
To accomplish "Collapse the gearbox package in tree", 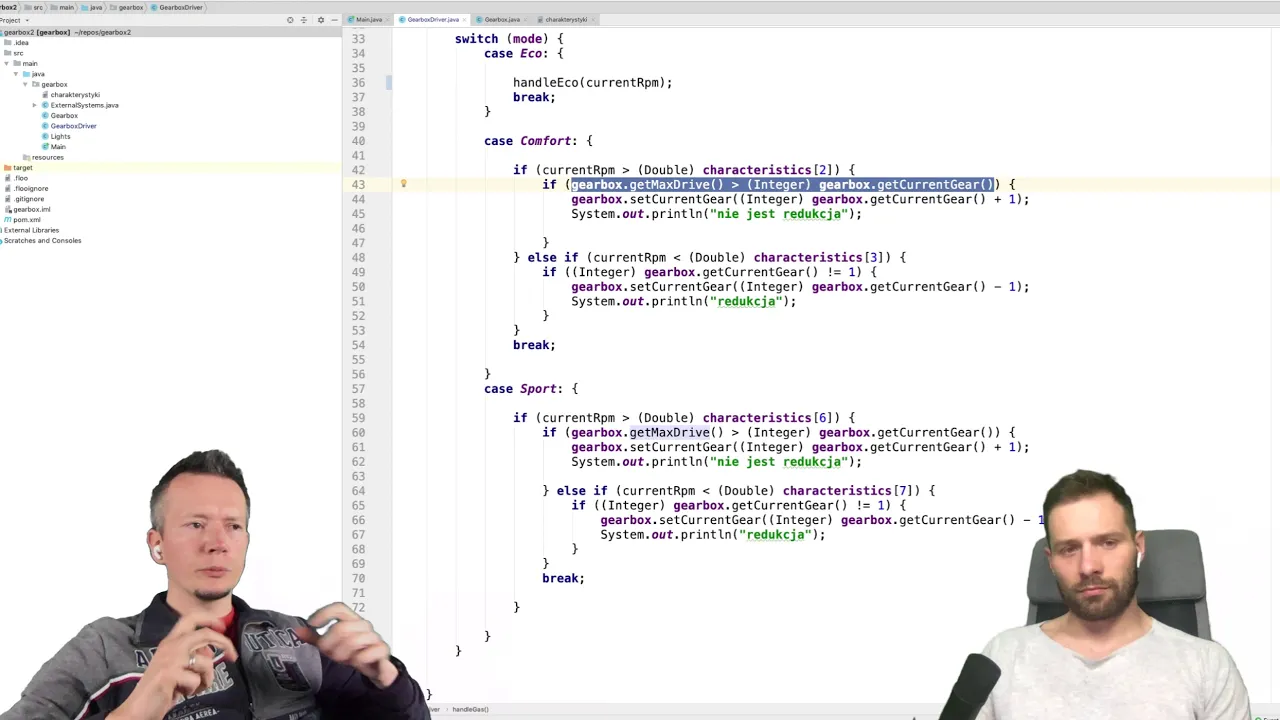I will click(25, 85).
